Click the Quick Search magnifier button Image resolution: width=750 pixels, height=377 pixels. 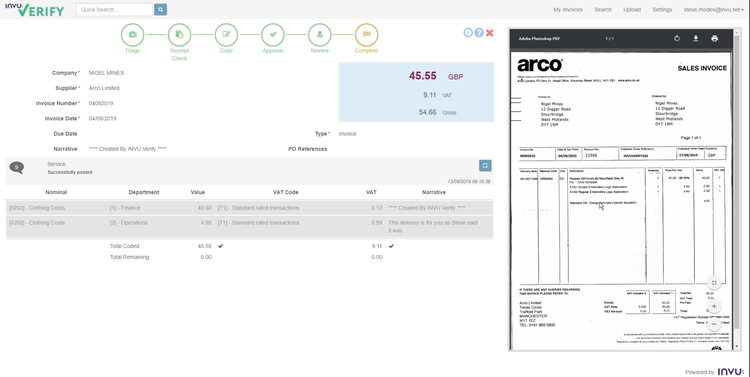pyautogui.click(x=161, y=9)
